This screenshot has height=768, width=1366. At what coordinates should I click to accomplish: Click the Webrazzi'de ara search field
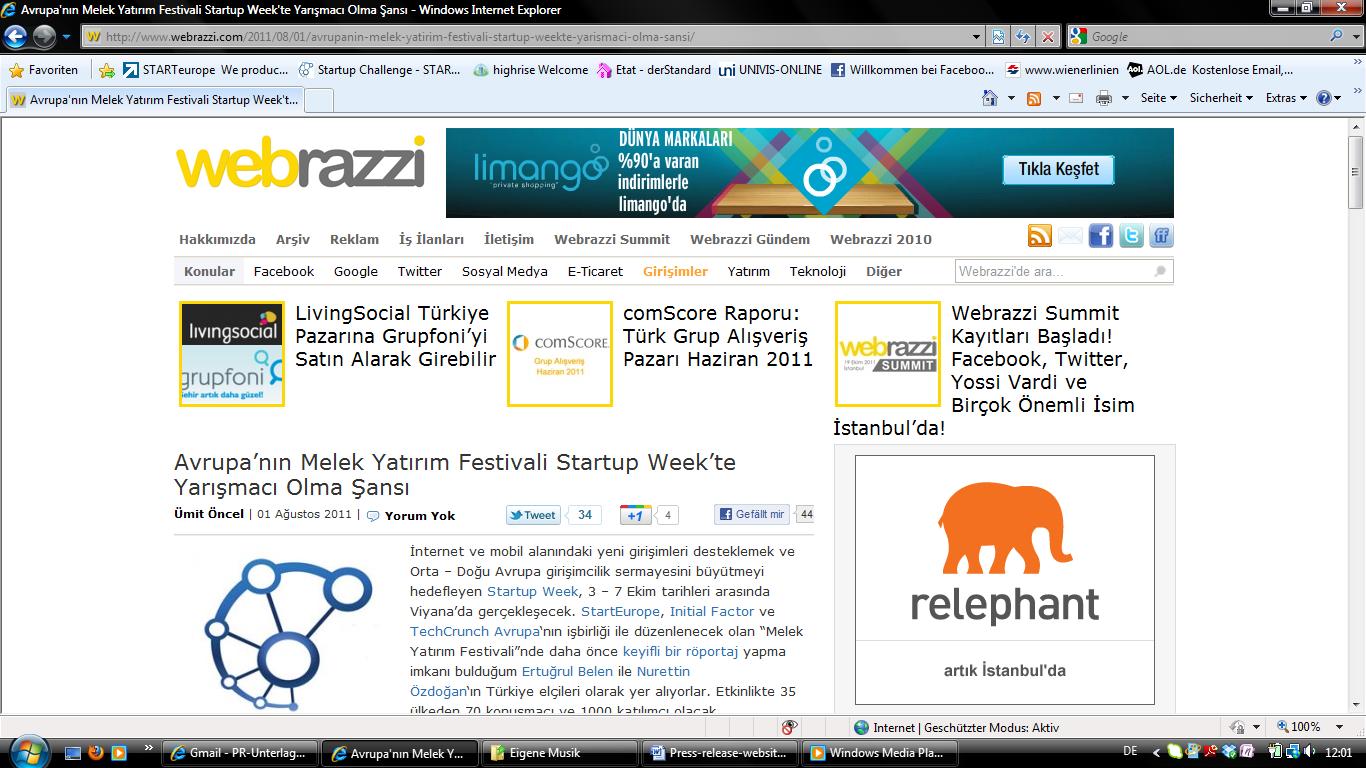1053,271
